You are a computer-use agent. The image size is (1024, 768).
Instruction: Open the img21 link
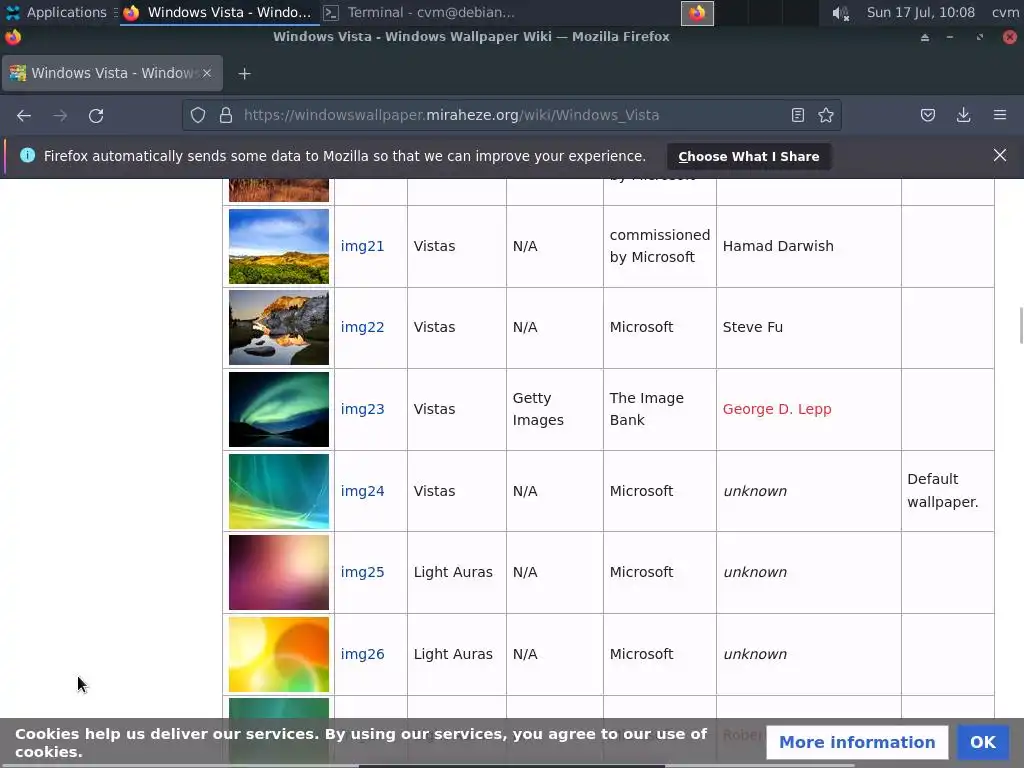coord(362,246)
